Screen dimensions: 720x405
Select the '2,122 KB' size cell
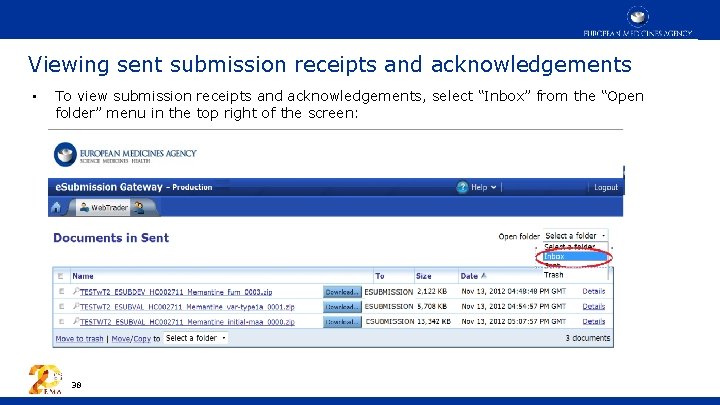coord(432,291)
